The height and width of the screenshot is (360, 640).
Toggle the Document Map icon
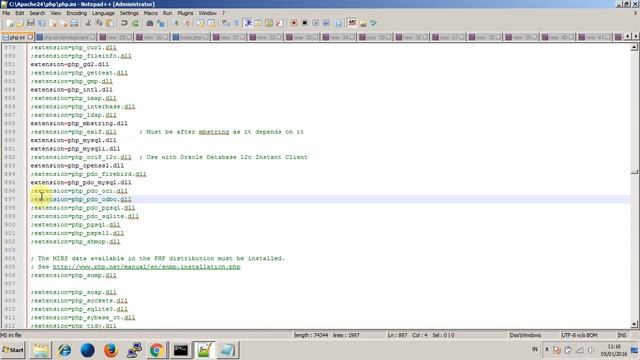click(269, 23)
